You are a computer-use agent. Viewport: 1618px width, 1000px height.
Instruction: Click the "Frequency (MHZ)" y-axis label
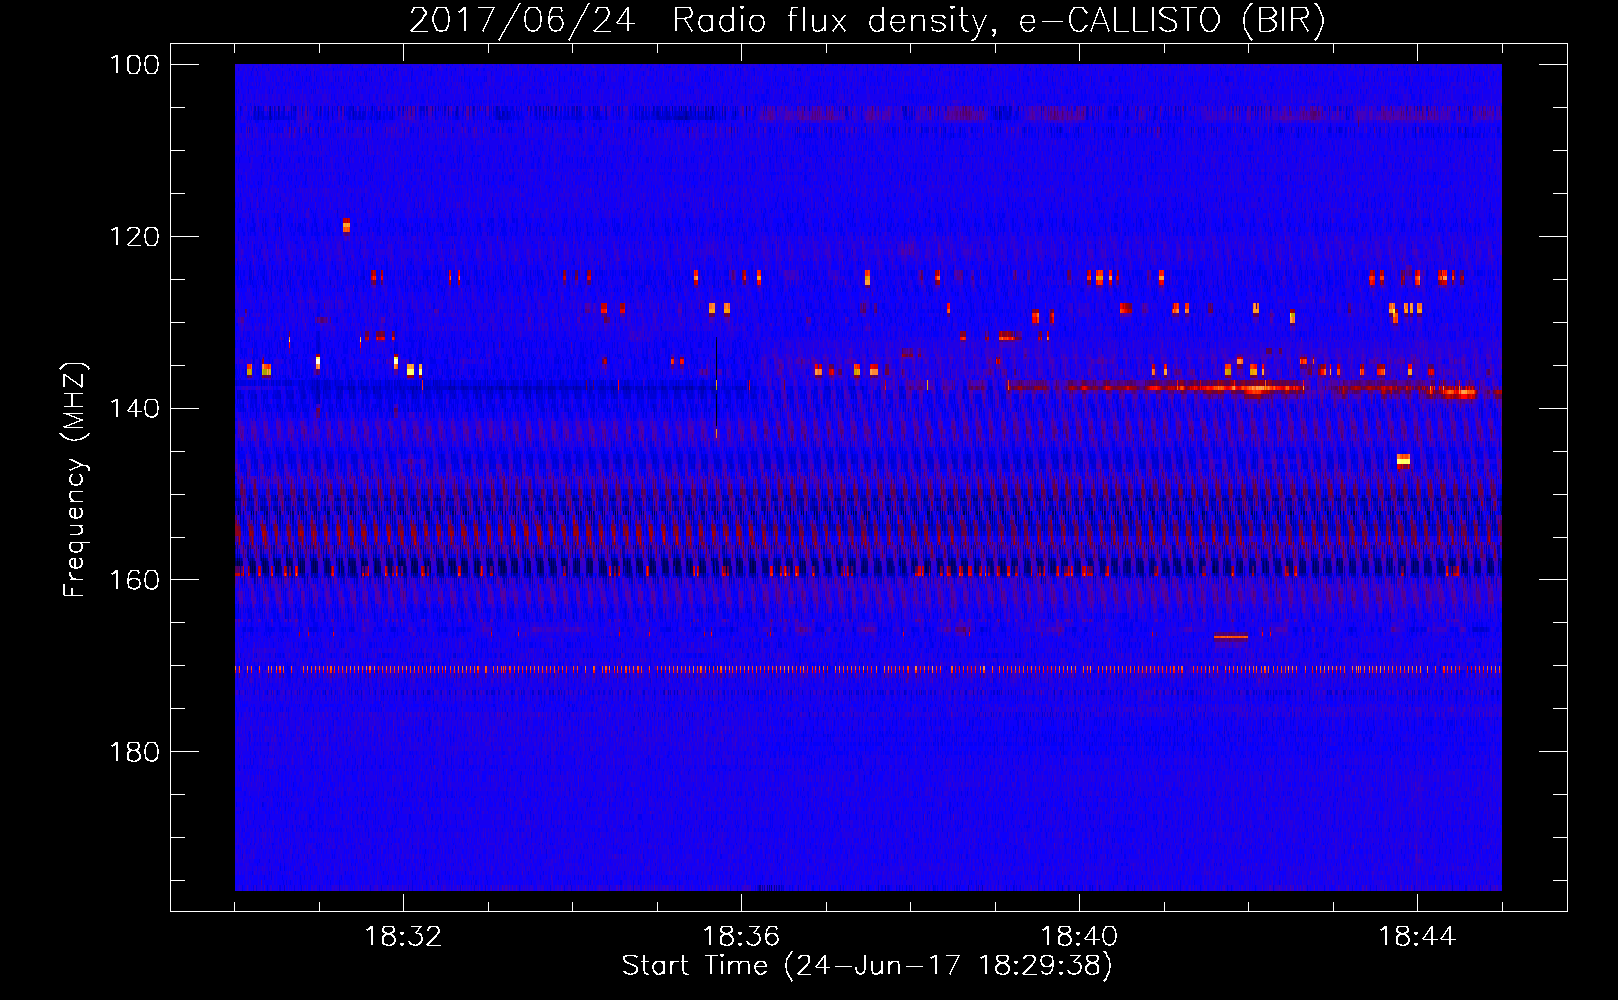(75, 479)
